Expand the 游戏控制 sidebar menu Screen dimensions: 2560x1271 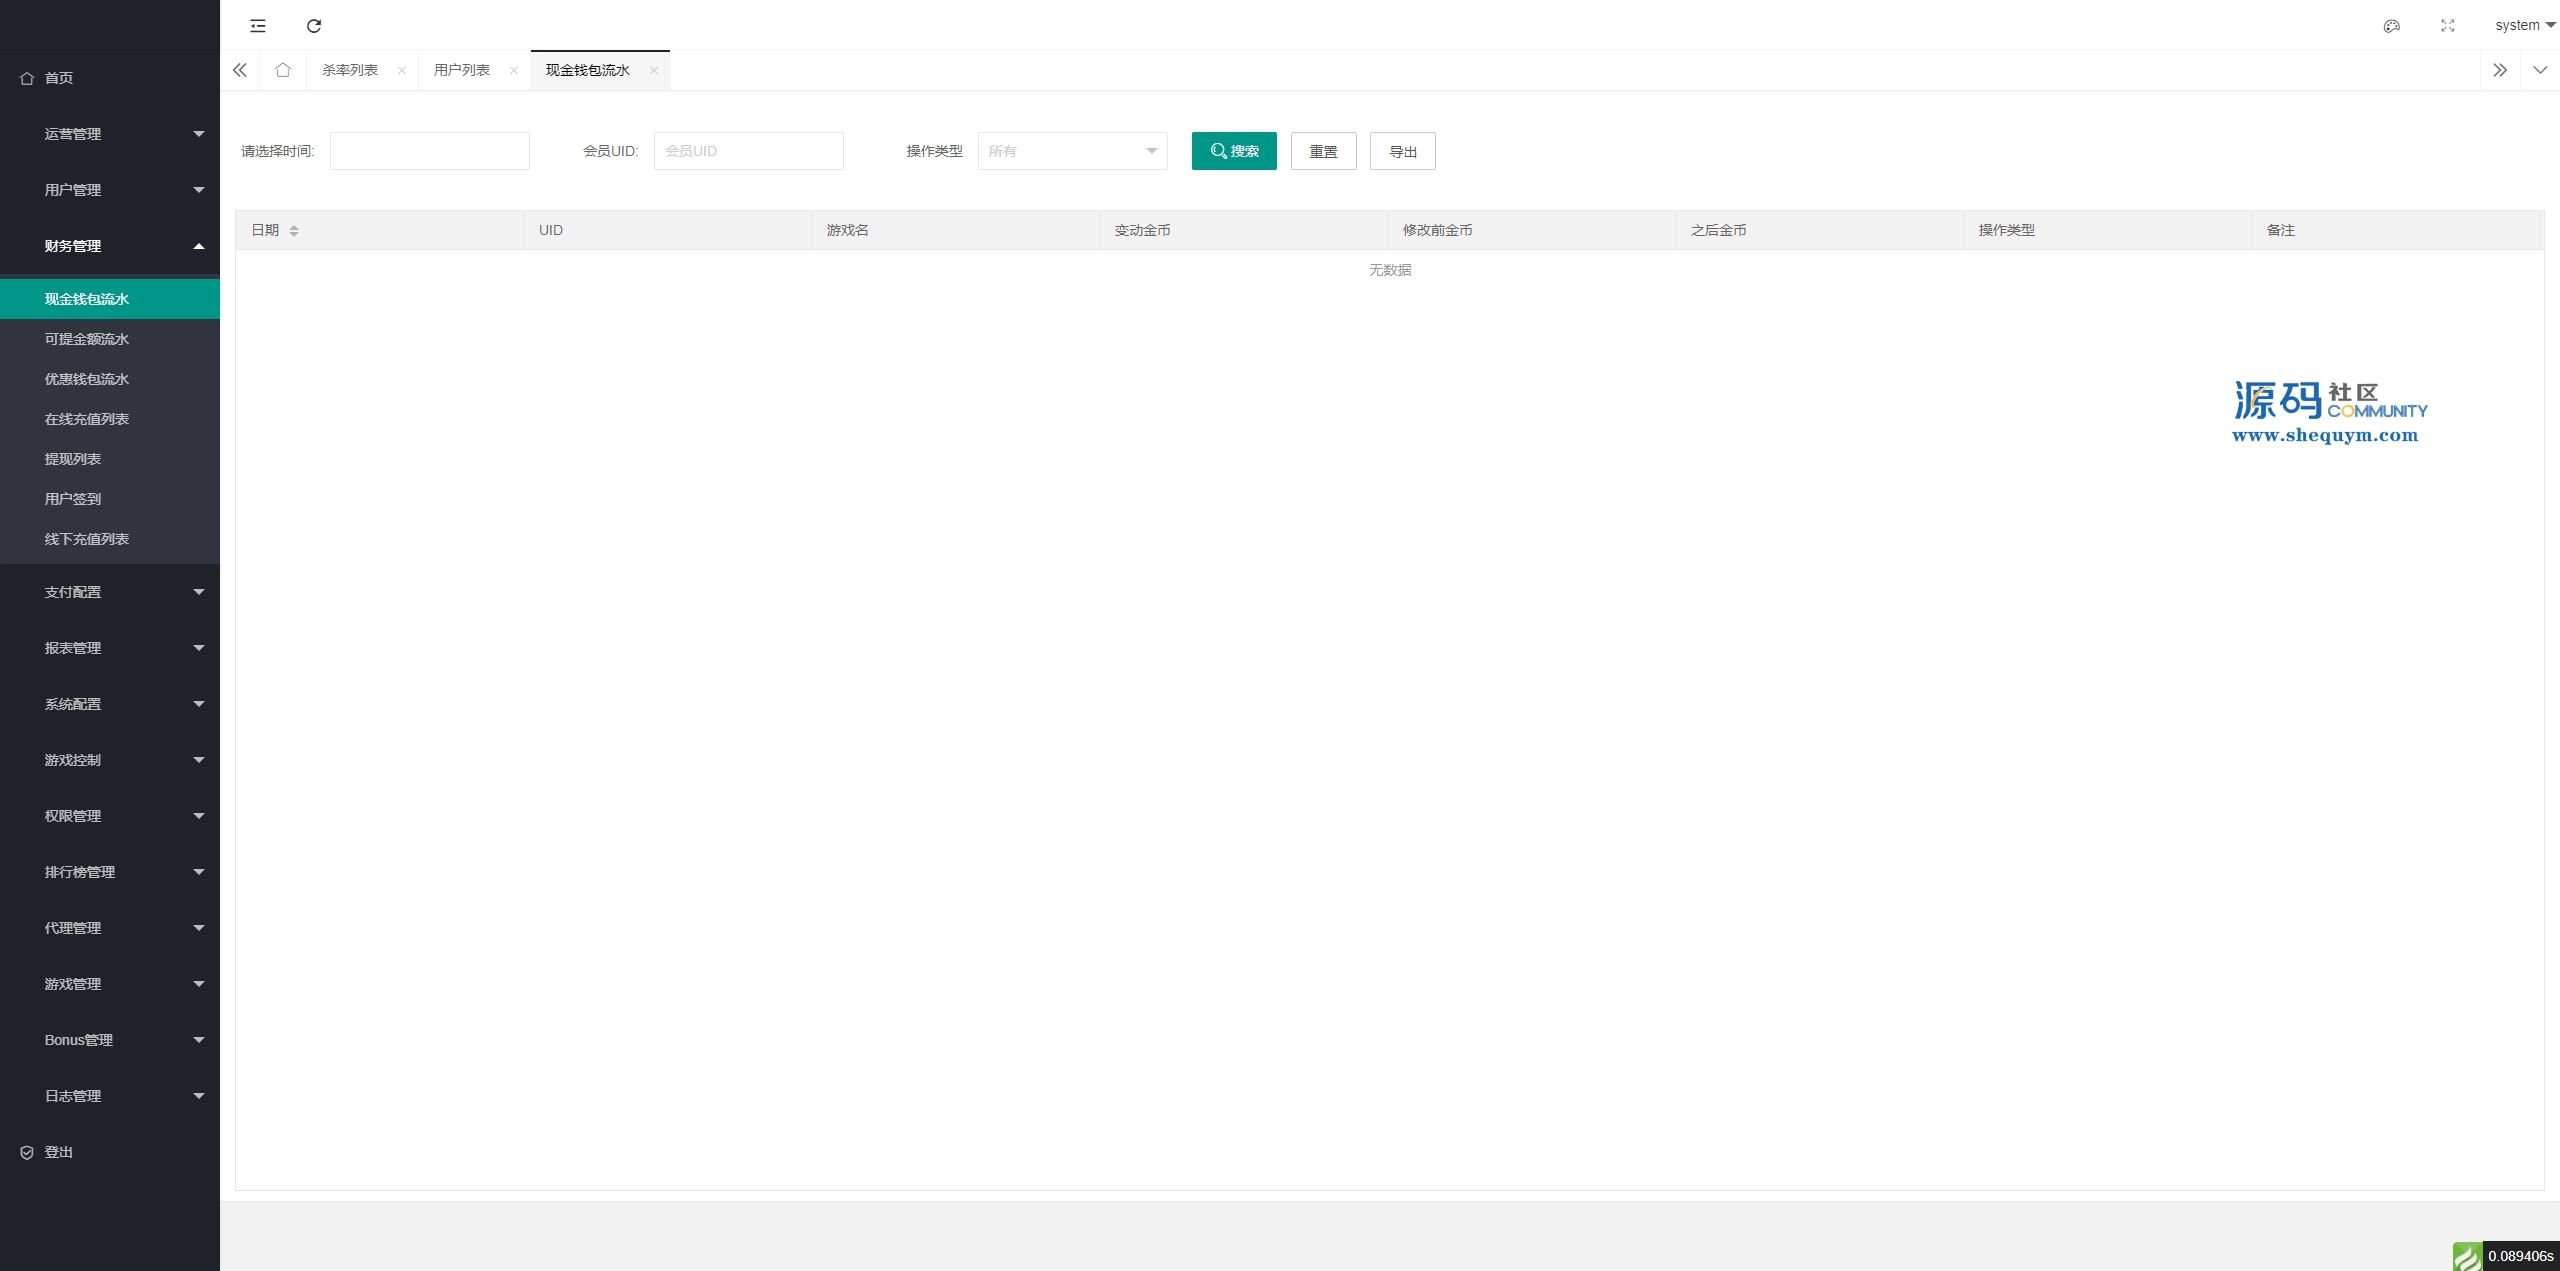[x=110, y=760]
